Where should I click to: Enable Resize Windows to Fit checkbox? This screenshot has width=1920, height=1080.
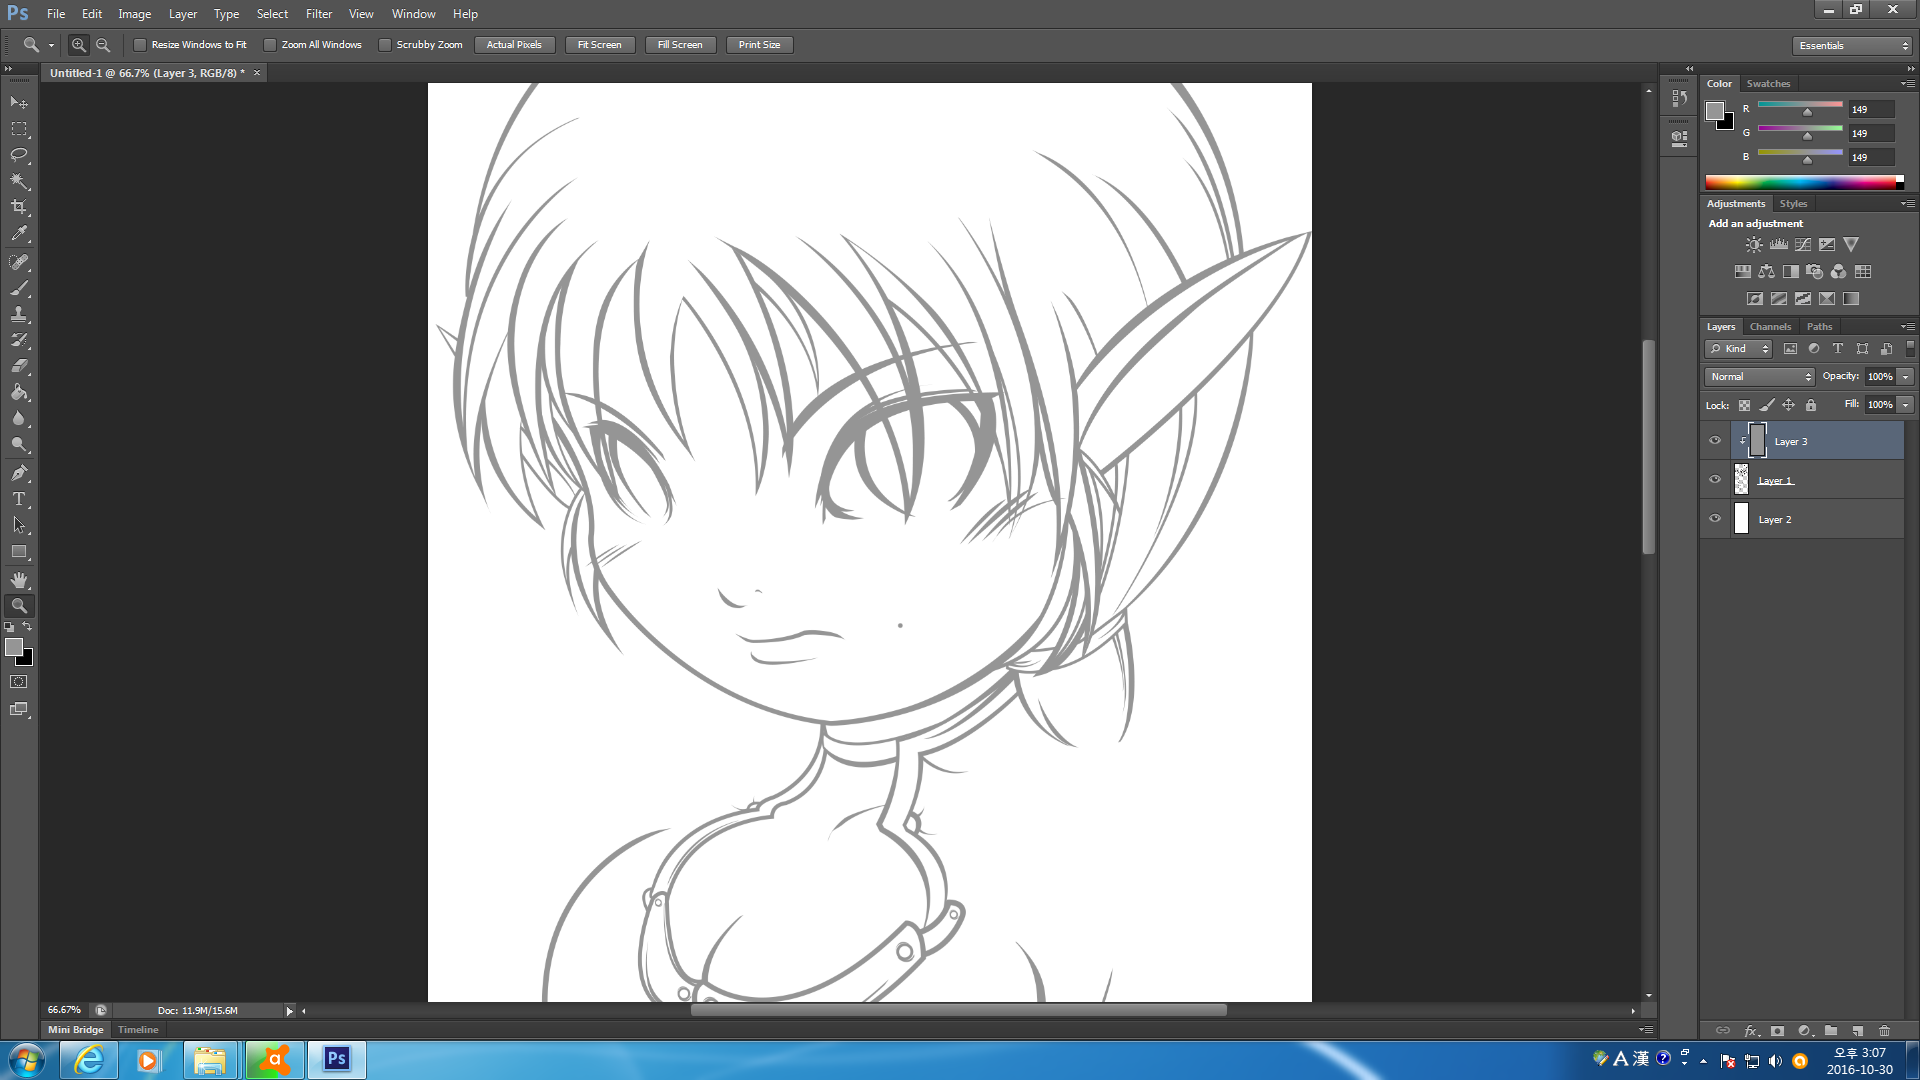point(140,45)
